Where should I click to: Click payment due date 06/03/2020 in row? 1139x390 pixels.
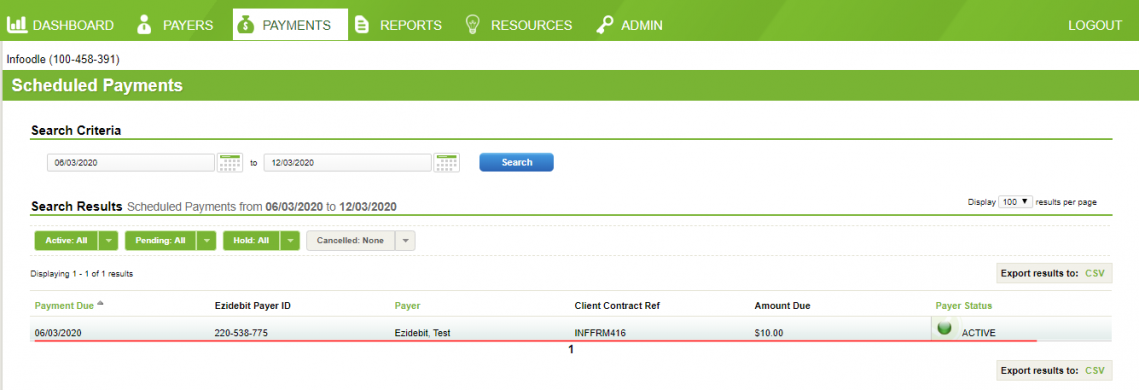coord(58,333)
